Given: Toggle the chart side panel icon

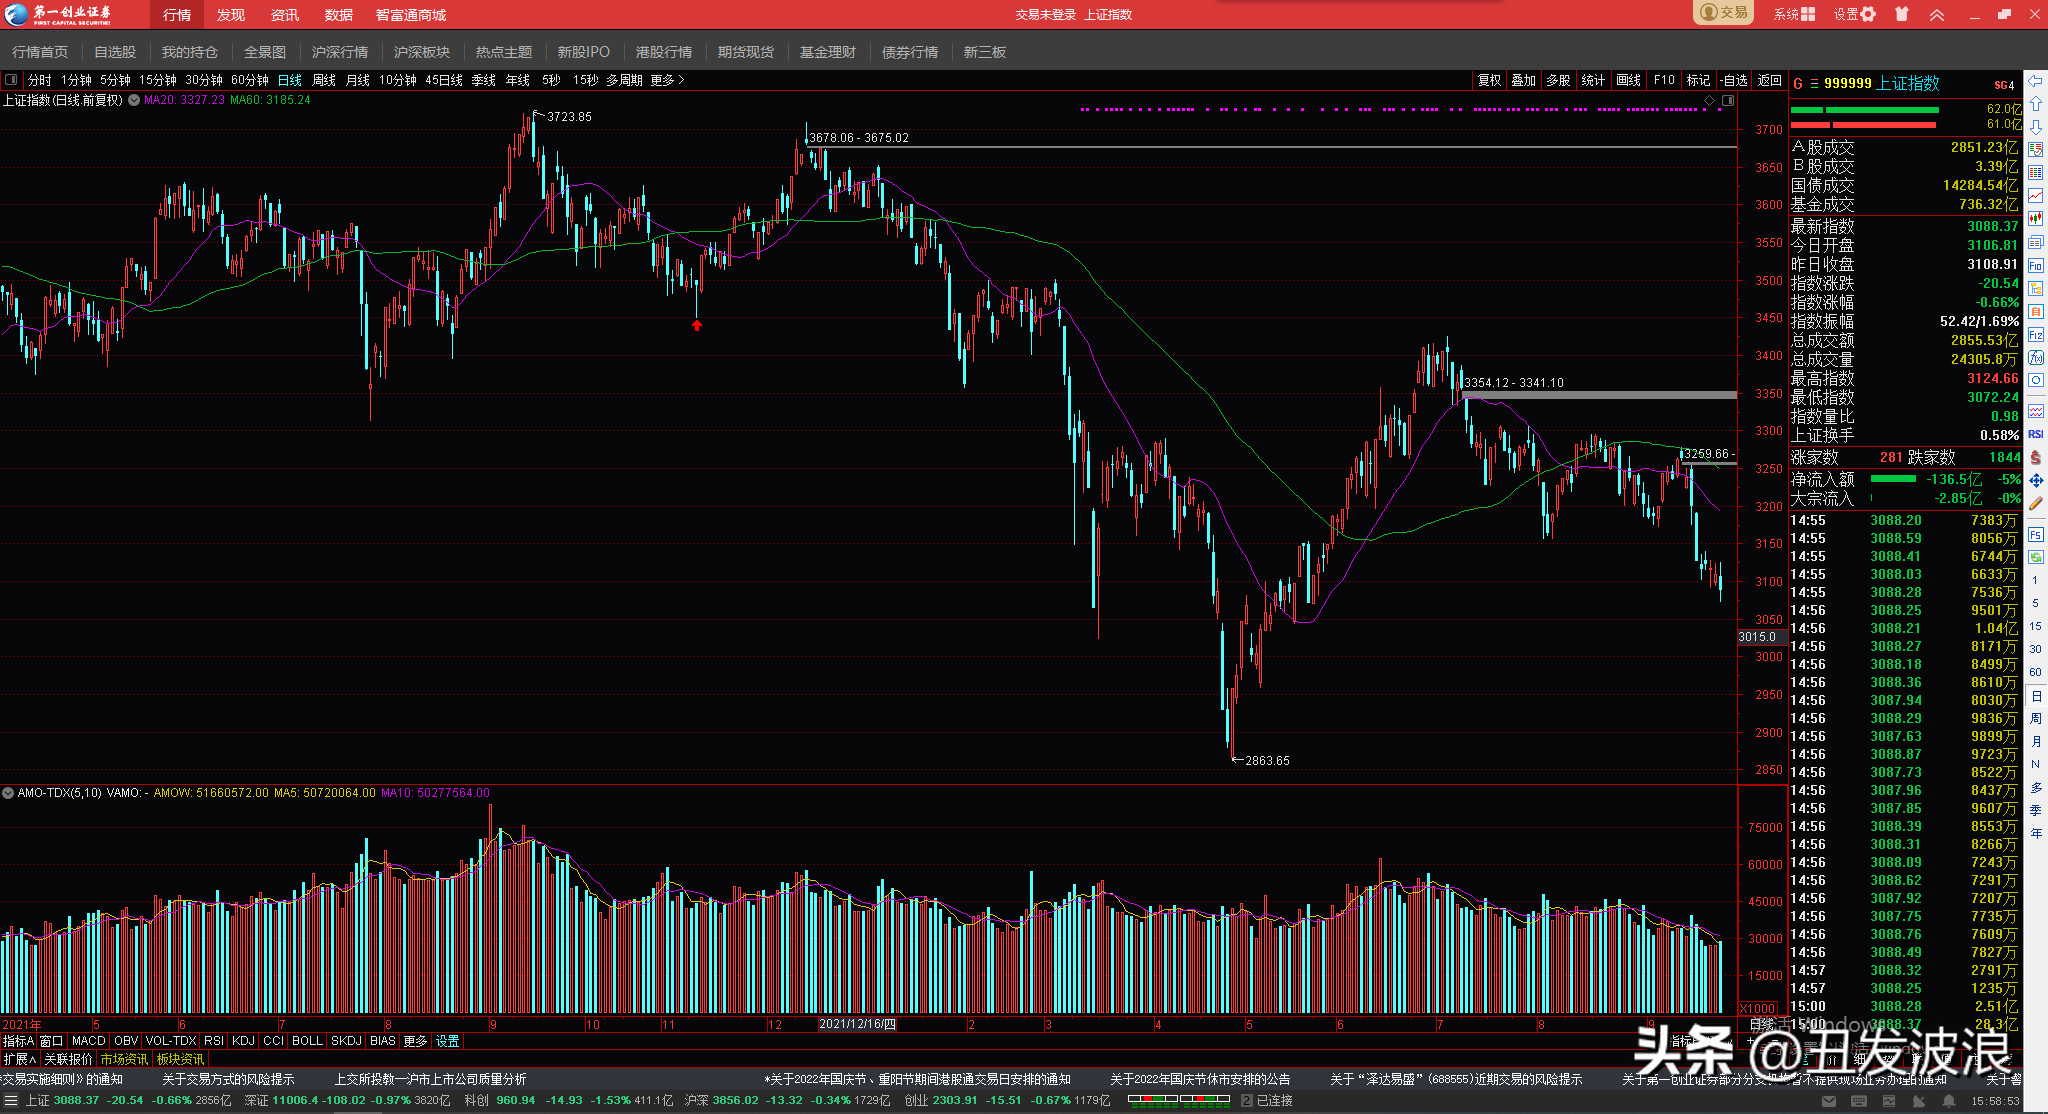Looking at the screenshot, I should (x=1728, y=100).
